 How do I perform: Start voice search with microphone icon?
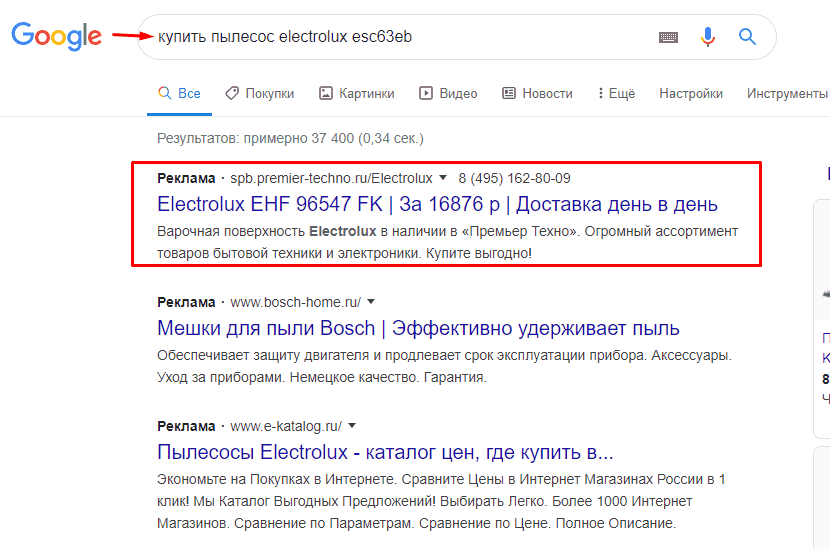pyautogui.click(x=708, y=37)
